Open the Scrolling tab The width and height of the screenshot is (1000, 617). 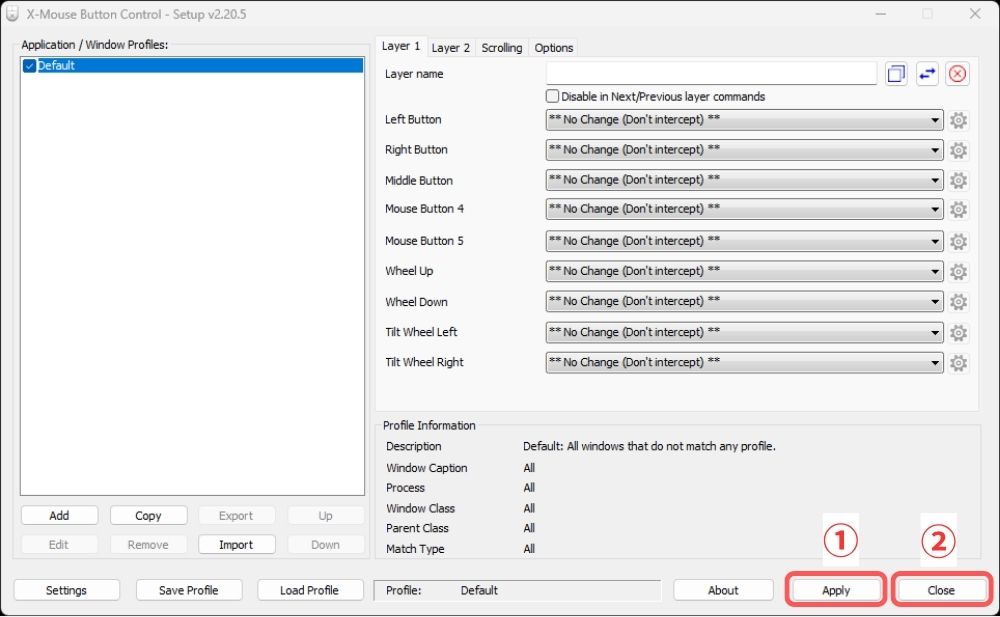501,48
